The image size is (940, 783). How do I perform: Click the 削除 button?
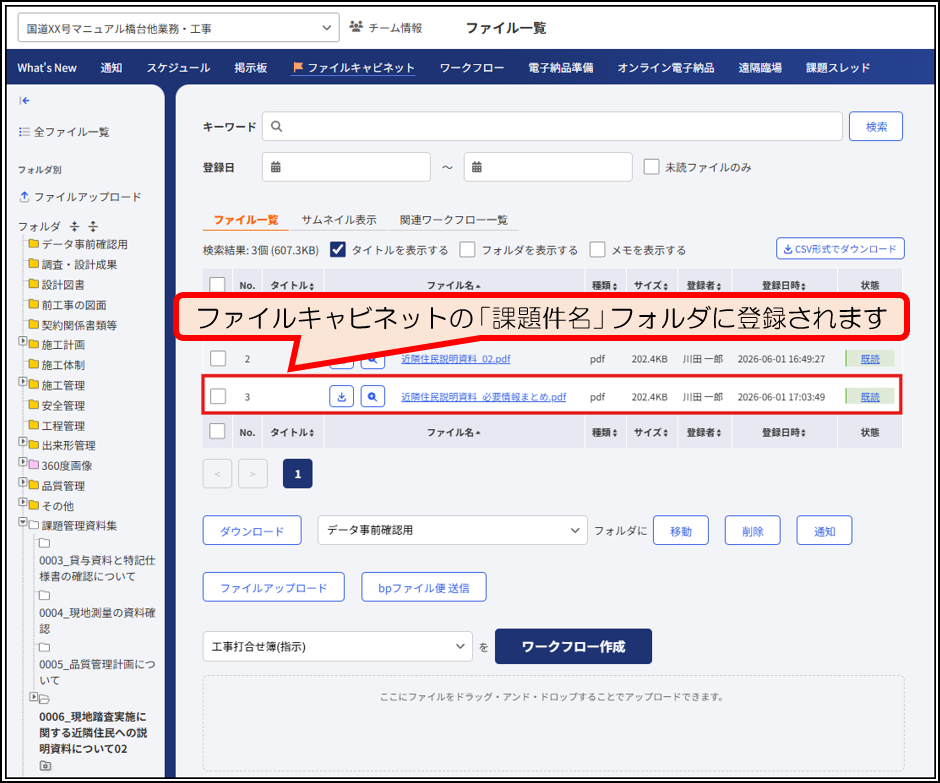click(752, 531)
